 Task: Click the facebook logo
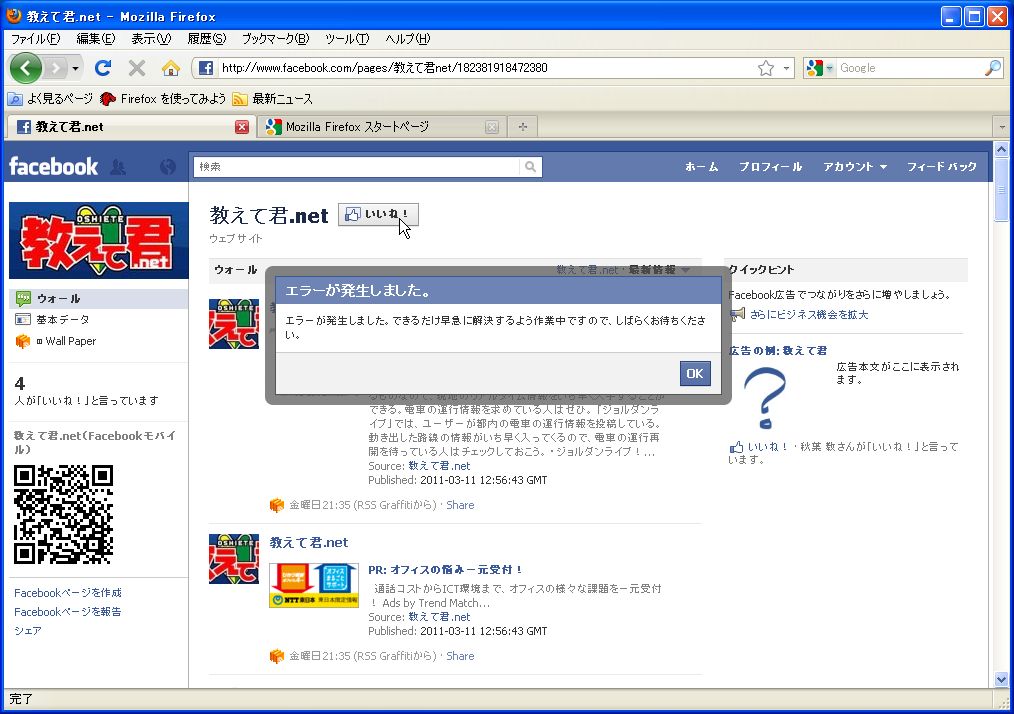54,167
